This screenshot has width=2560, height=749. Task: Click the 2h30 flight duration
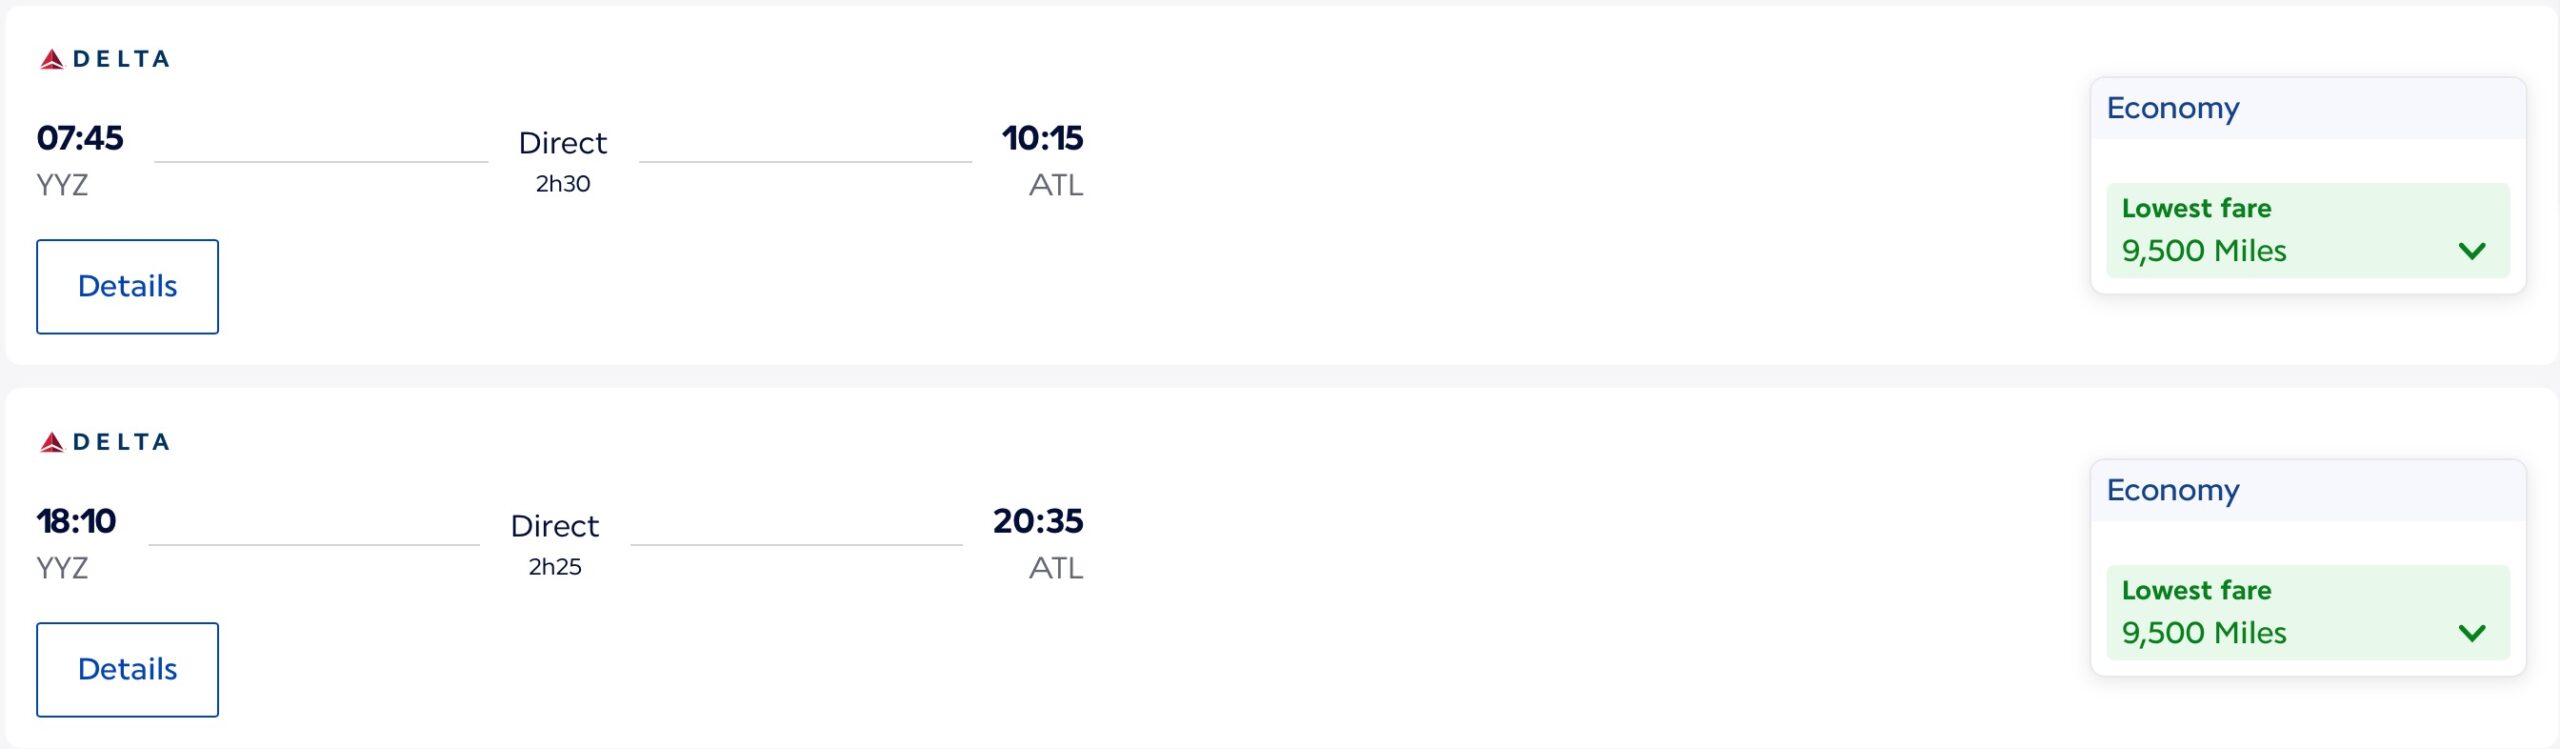point(562,184)
